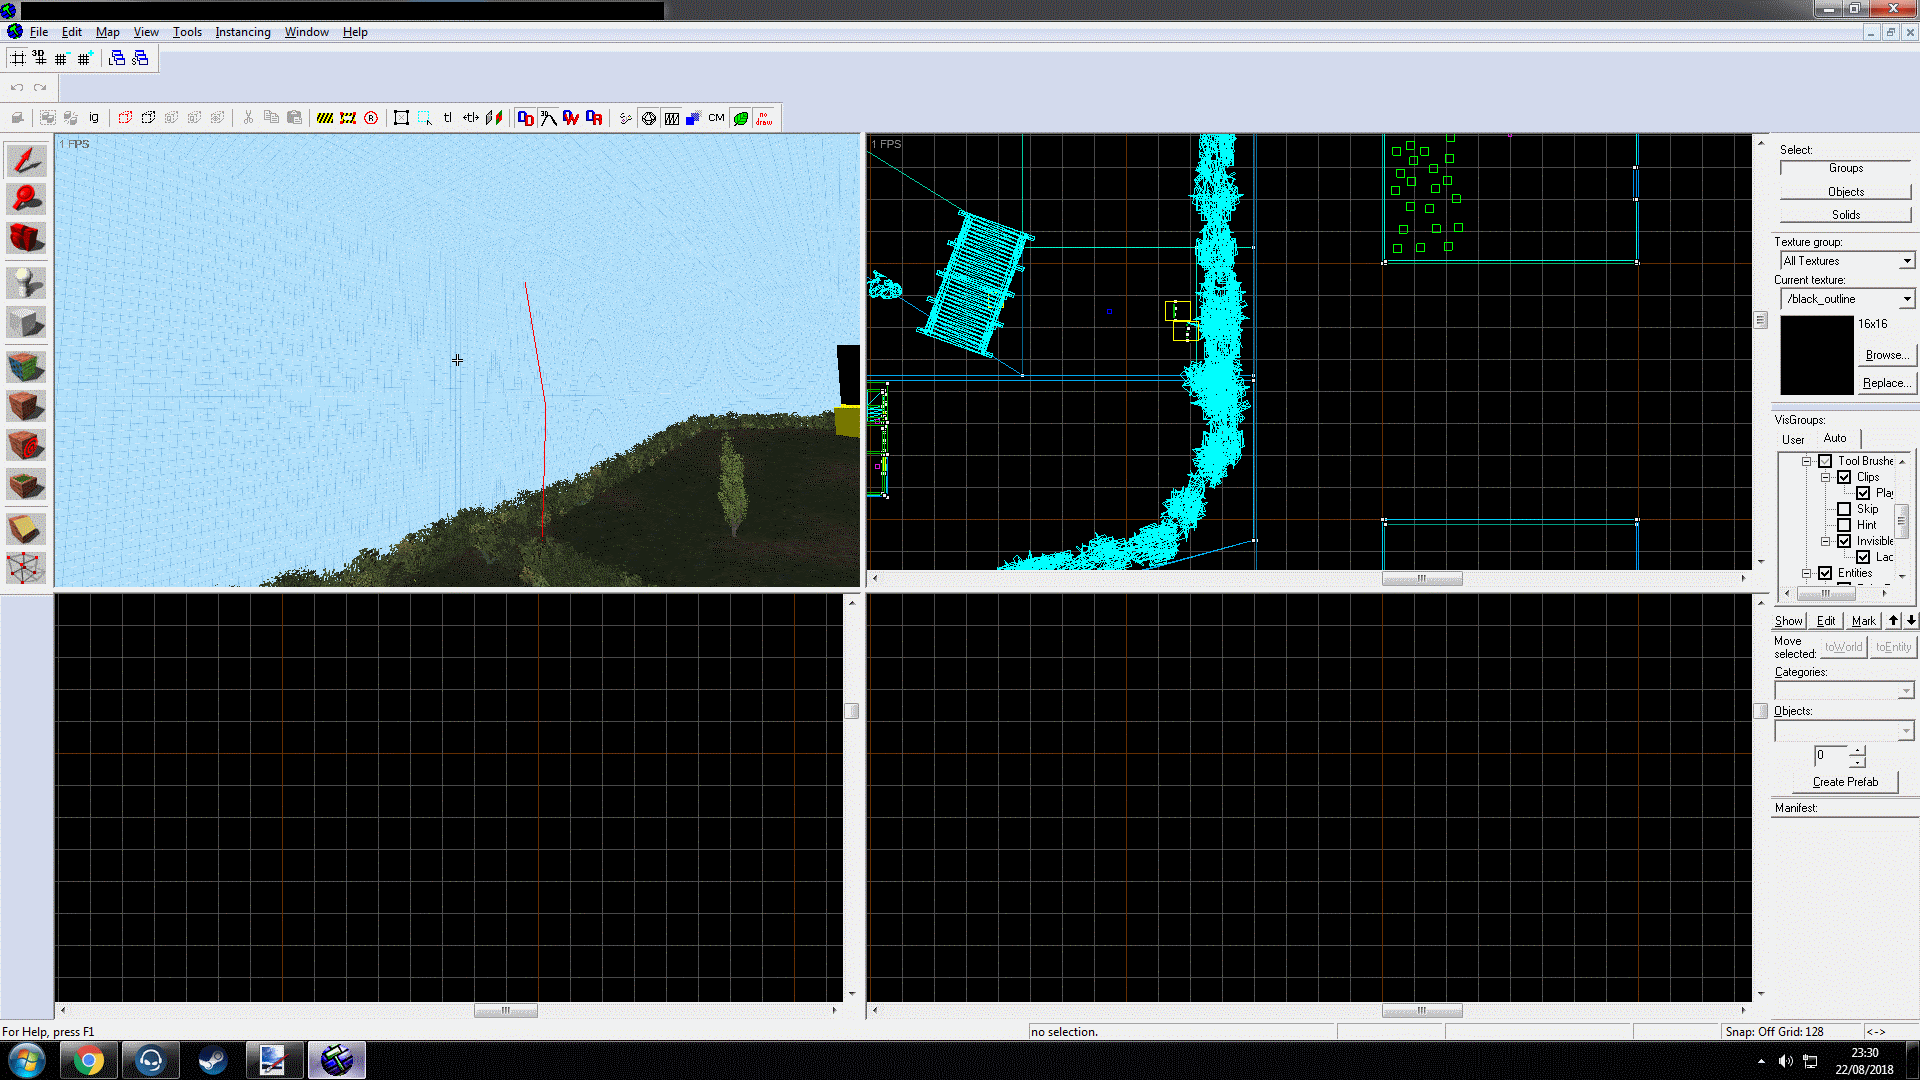The image size is (1920, 1080).
Task: Check the Skip visgroup checkbox
Action: tap(1844, 509)
